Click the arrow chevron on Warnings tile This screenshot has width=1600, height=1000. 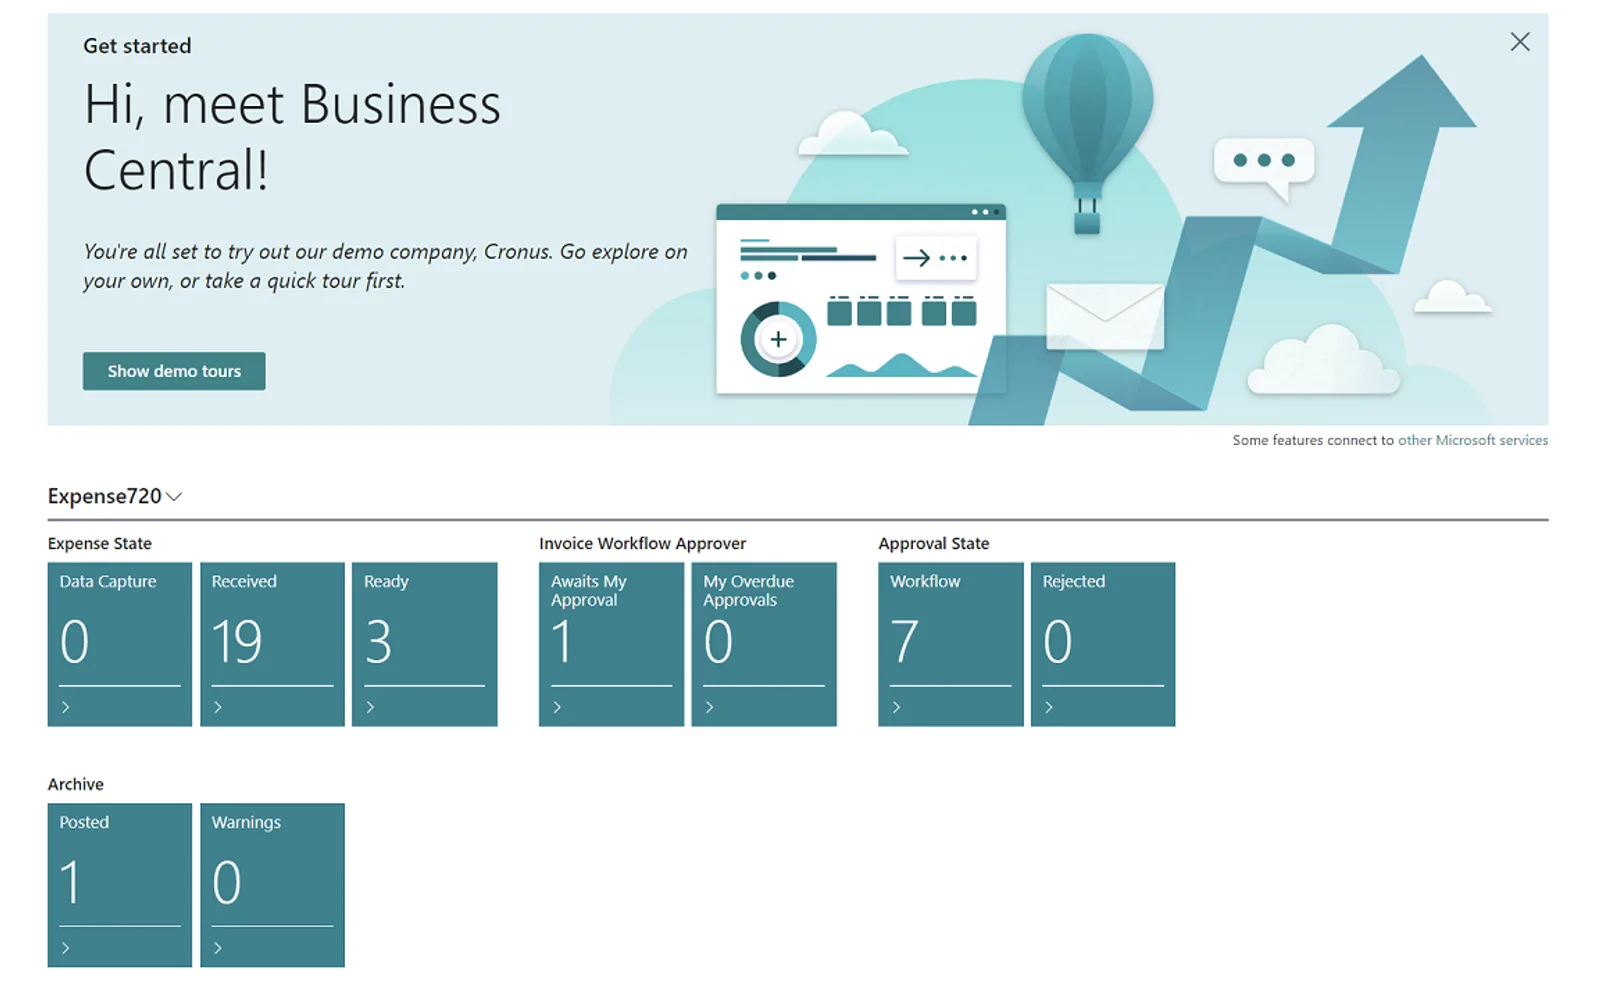coord(218,948)
